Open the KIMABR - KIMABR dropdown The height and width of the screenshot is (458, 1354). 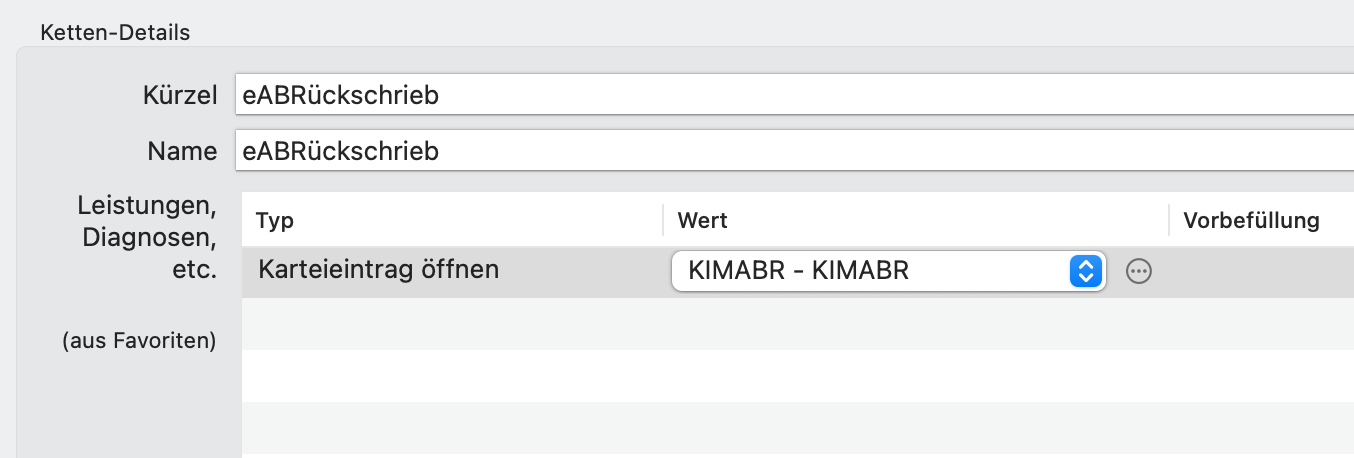point(888,271)
